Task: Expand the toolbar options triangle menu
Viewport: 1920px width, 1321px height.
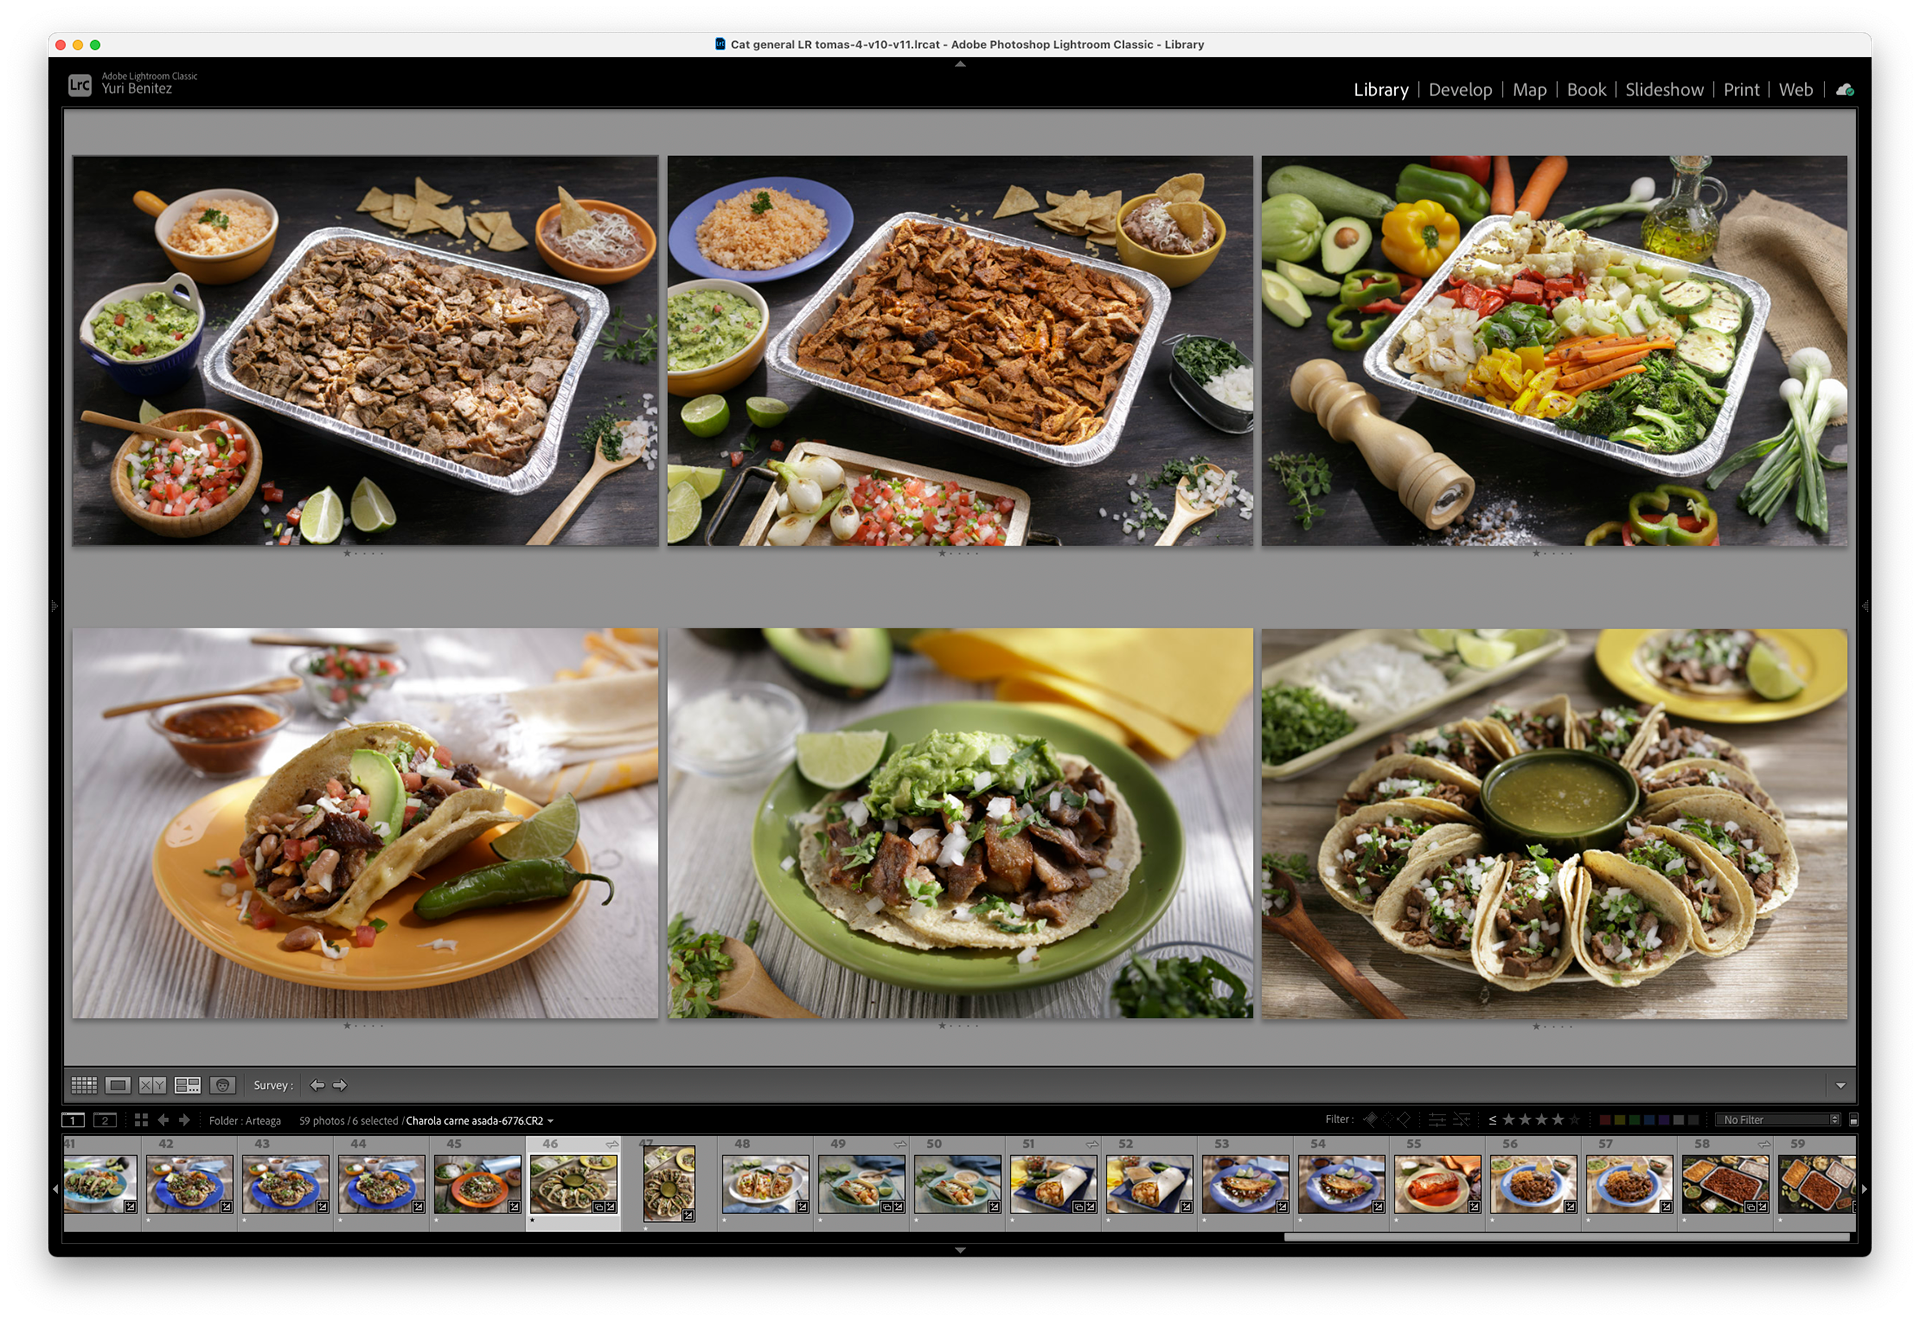Action: (1840, 1085)
